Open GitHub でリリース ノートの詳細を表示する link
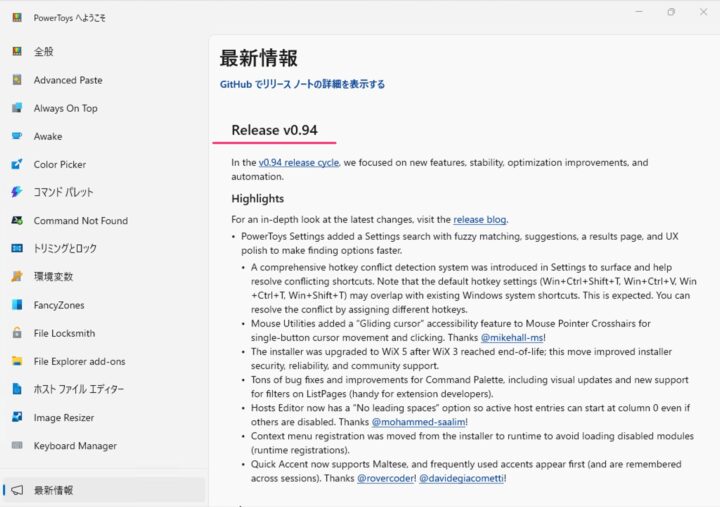 click(x=302, y=84)
